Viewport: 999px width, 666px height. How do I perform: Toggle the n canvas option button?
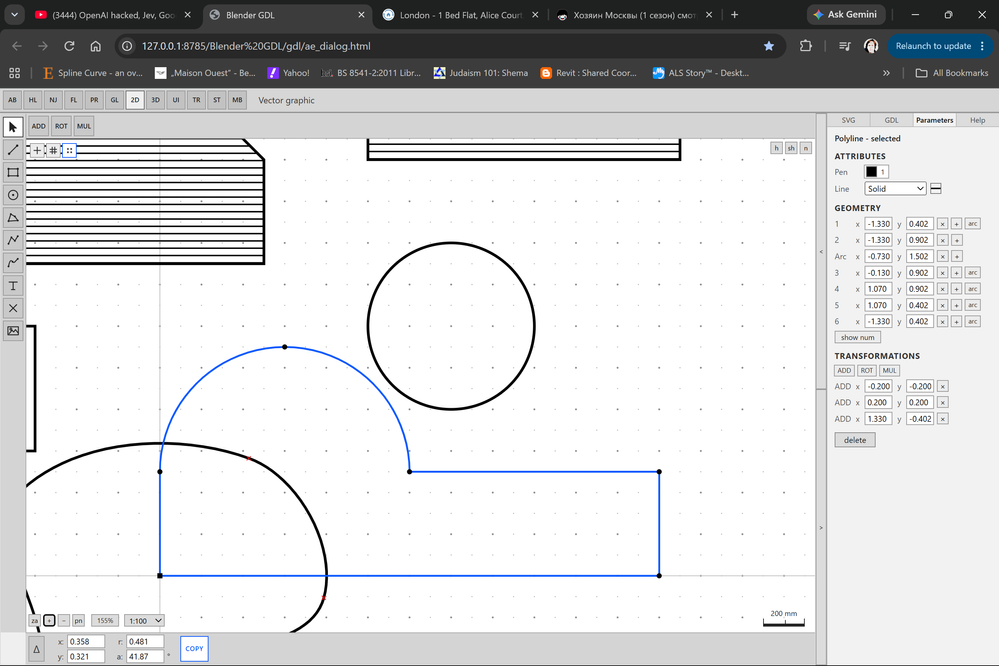coord(805,148)
